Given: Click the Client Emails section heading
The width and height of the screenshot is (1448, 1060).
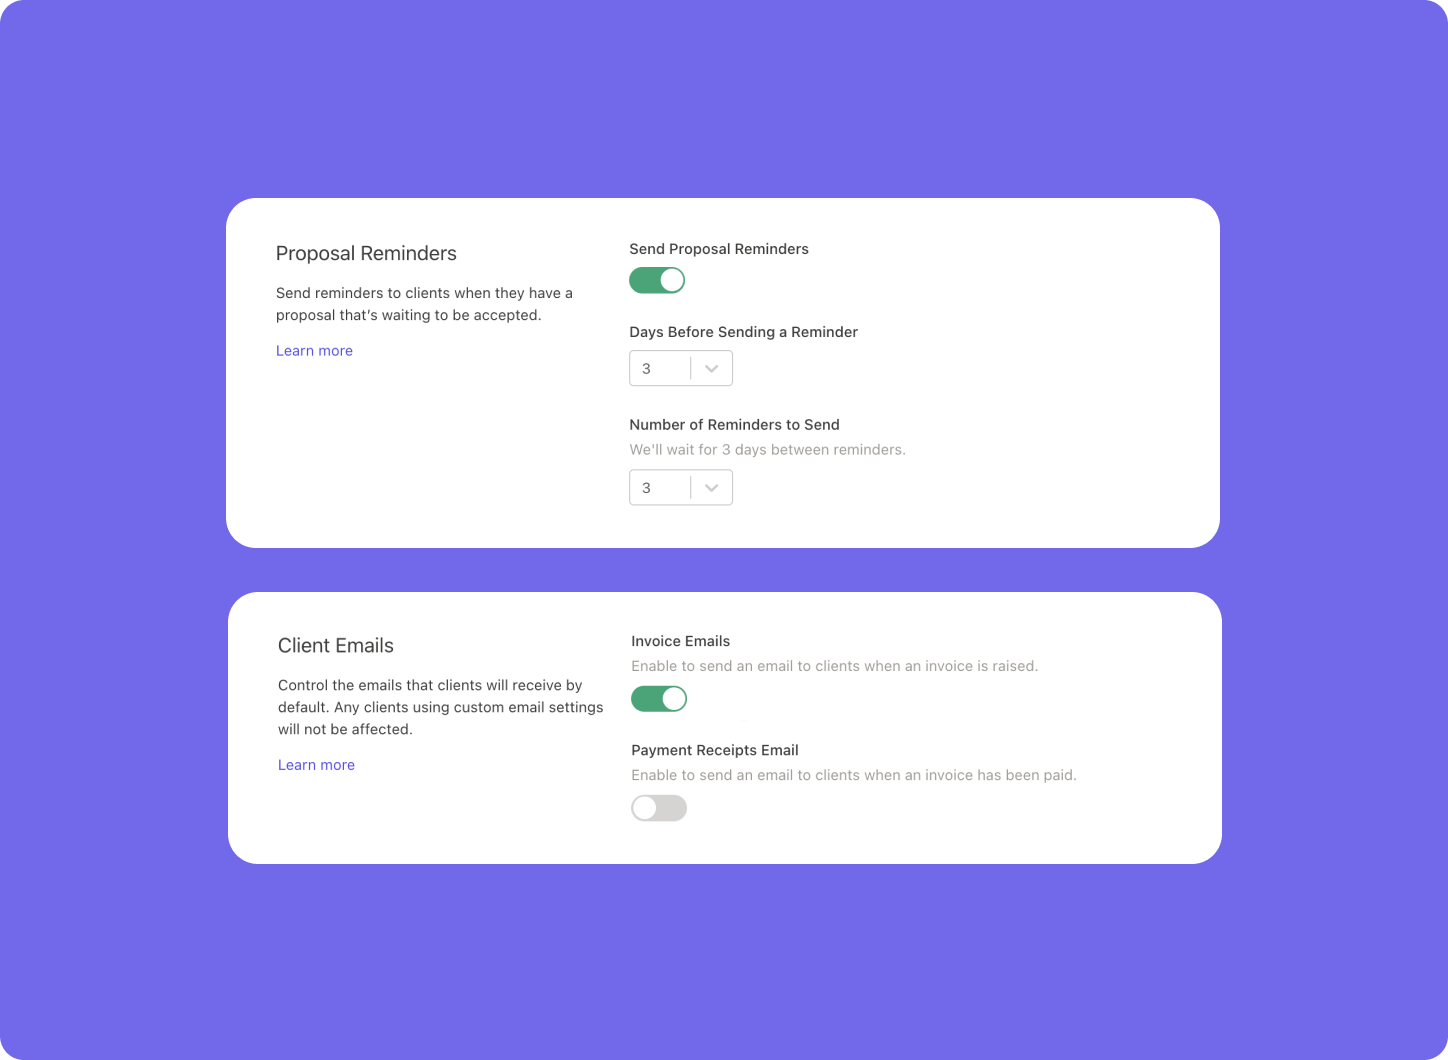Looking at the screenshot, I should 336,646.
